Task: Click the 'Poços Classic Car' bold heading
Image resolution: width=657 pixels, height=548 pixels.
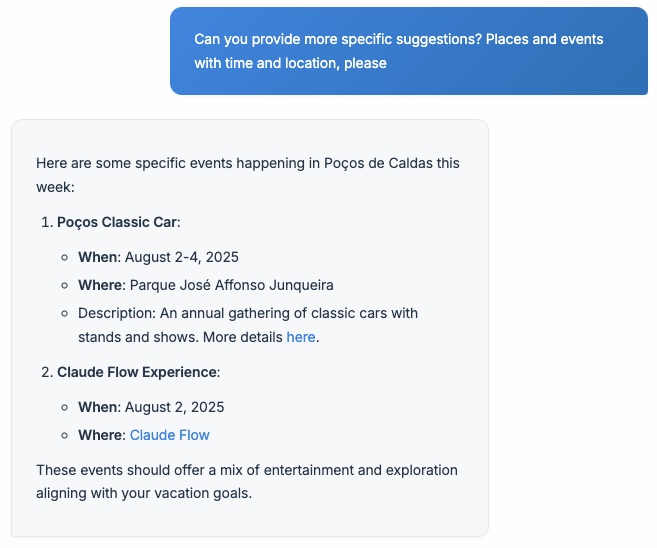Action: point(116,222)
